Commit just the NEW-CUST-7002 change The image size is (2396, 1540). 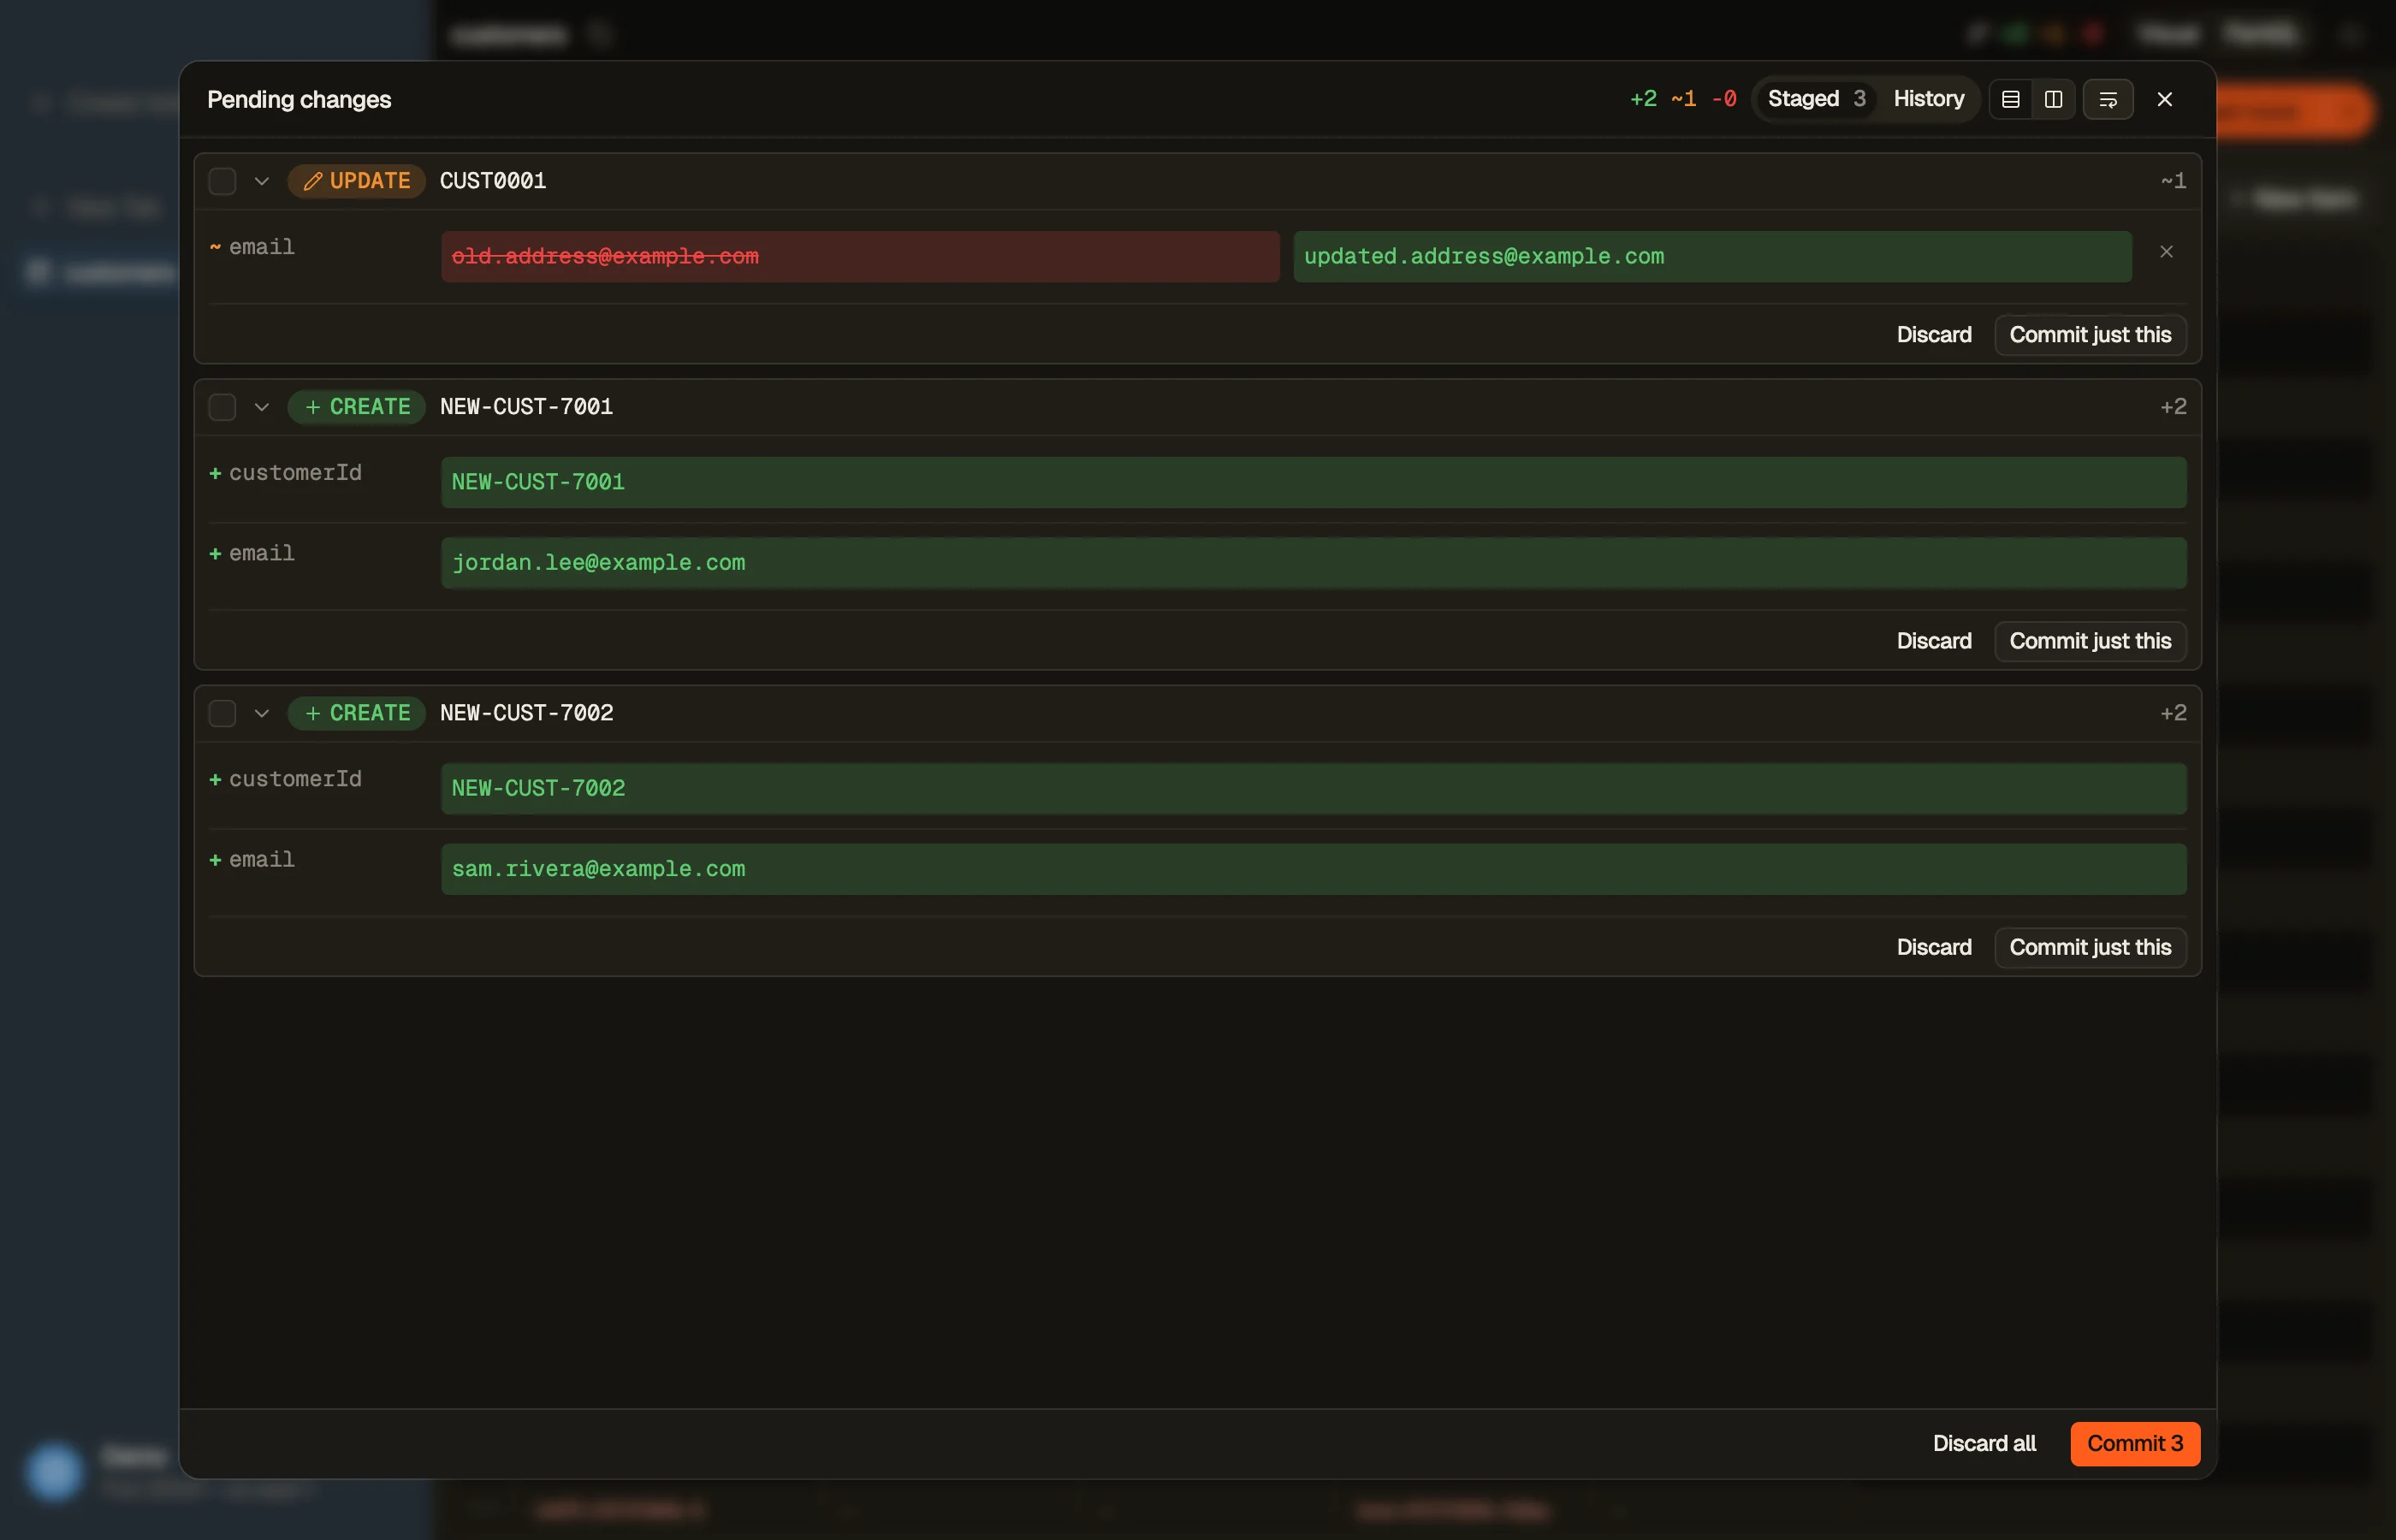click(2090, 947)
